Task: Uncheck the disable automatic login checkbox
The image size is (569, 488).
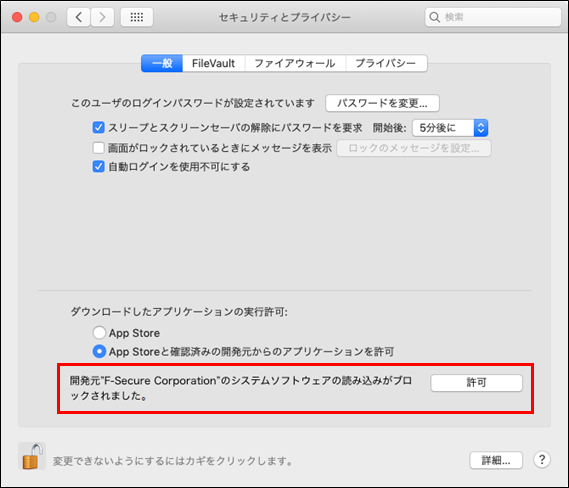Action: tap(98, 167)
